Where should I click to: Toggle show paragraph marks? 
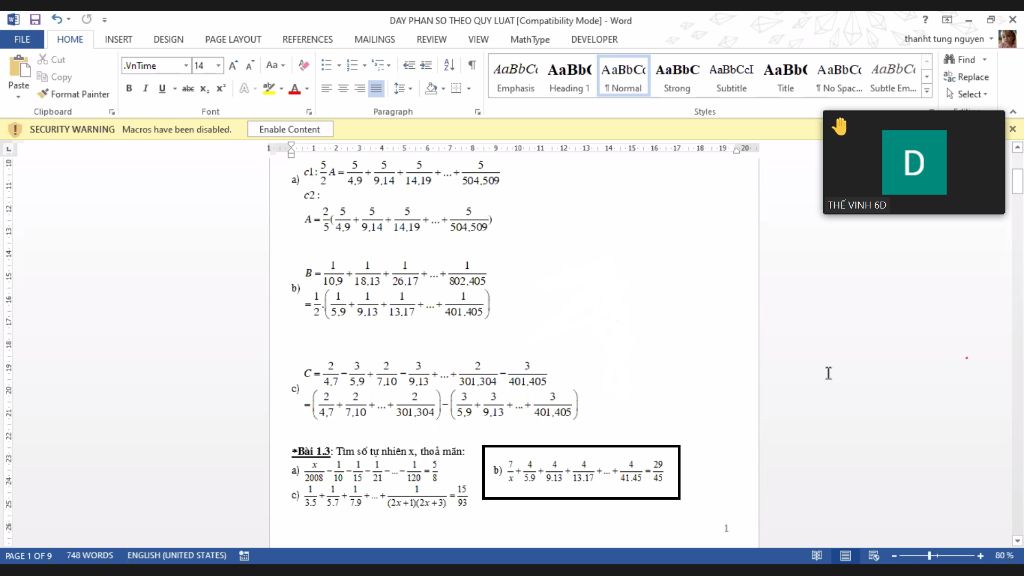(x=472, y=65)
